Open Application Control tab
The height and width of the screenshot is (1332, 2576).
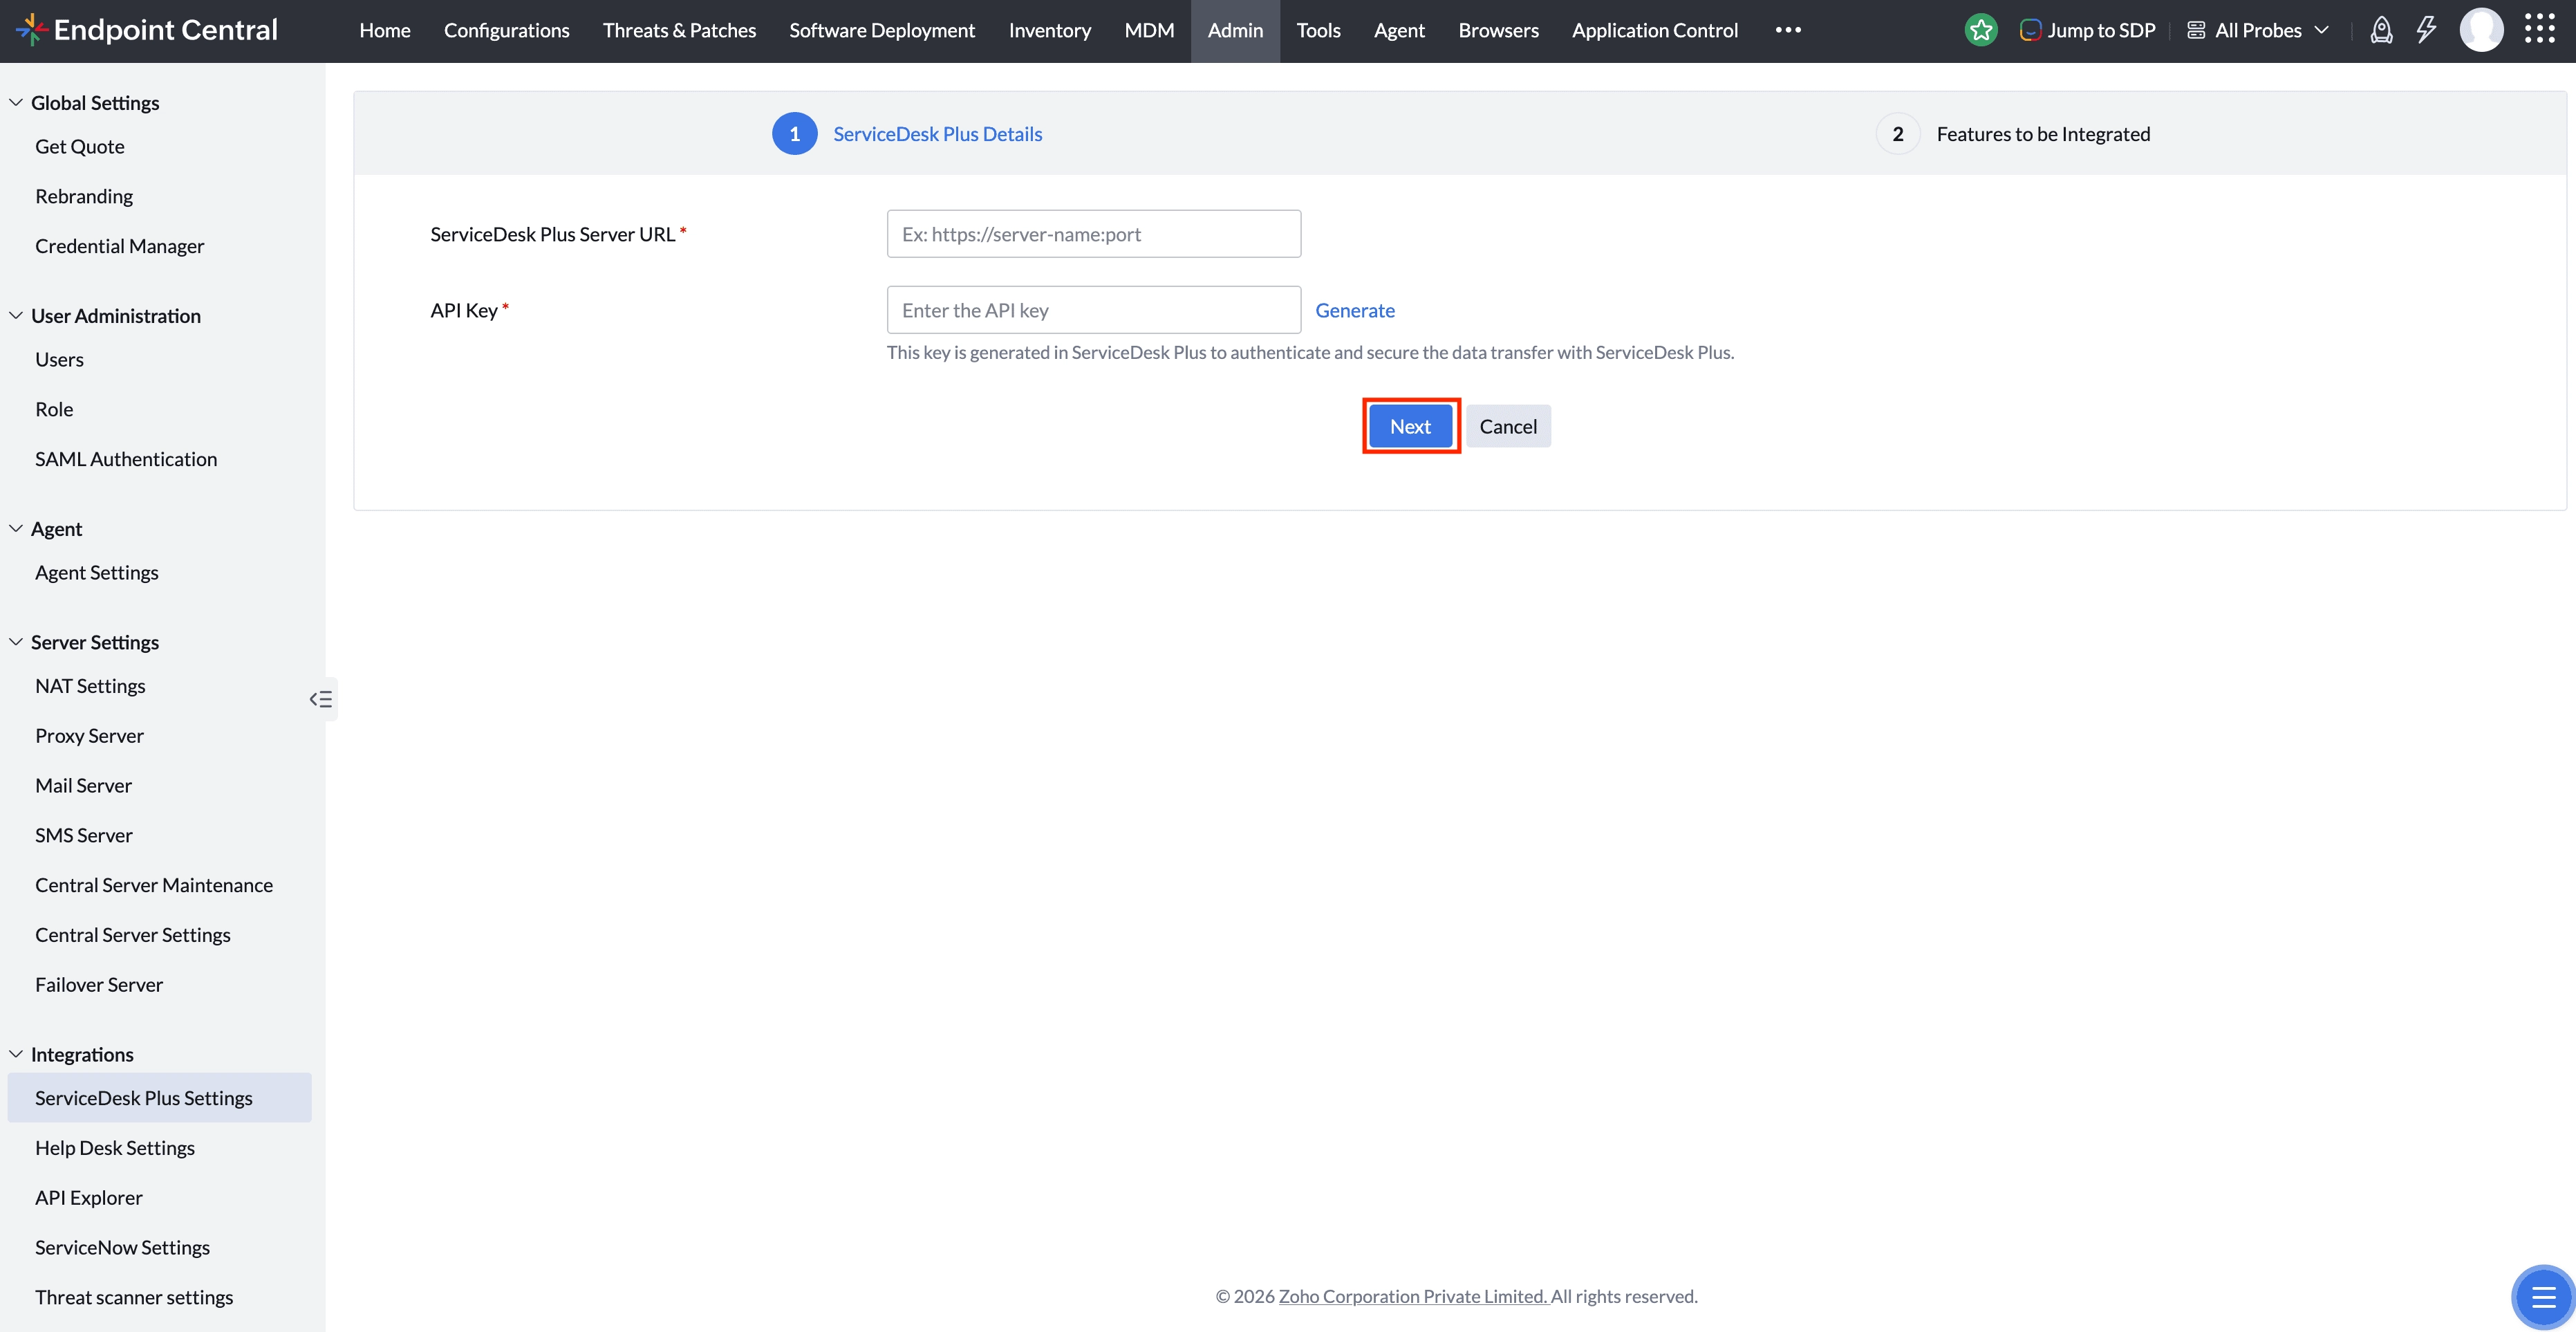point(1655,30)
